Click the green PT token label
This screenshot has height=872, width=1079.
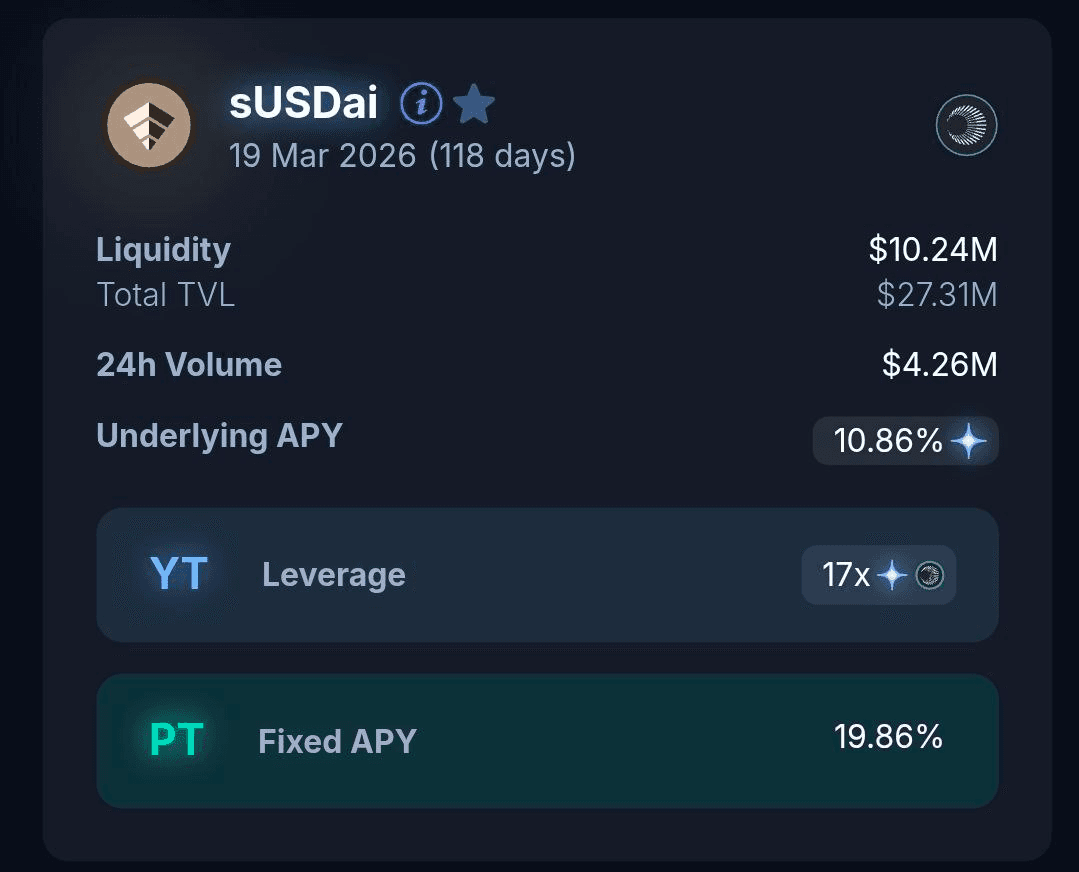[x=177, y=740]
